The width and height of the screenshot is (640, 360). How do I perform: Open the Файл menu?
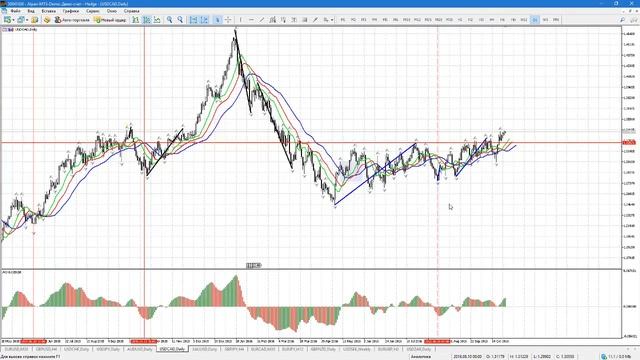(16, 11)
